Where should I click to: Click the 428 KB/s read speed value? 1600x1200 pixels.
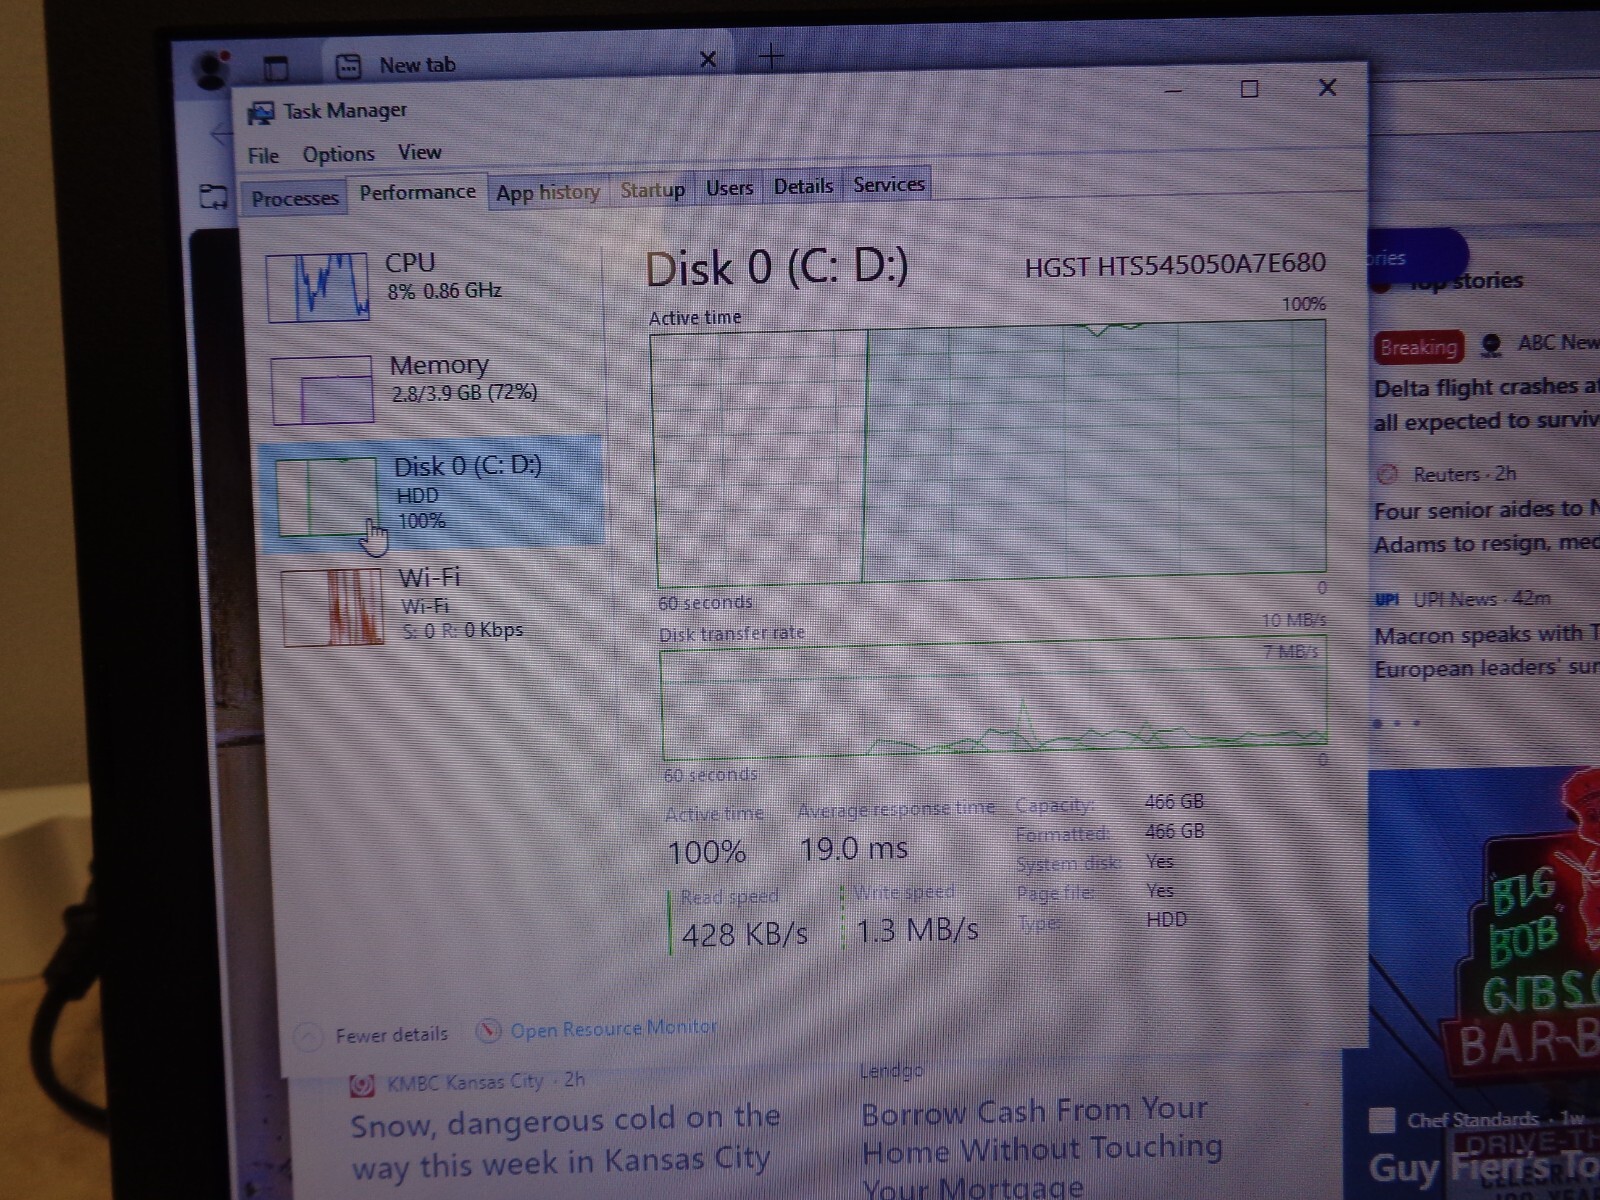point(745,934)
